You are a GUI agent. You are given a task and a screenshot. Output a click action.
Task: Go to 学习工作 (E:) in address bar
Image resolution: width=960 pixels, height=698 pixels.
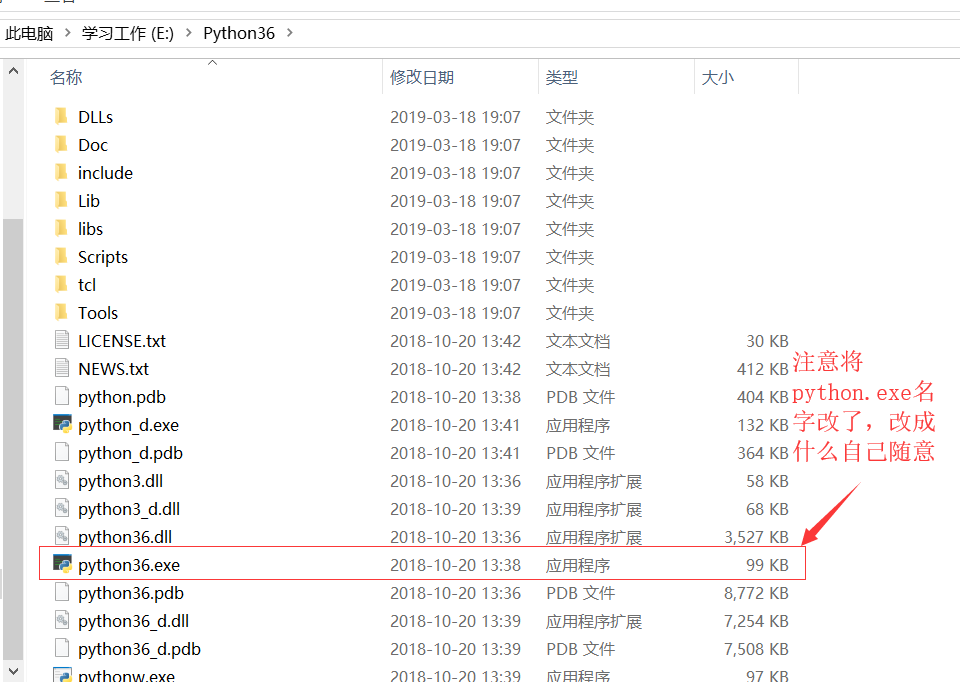[x=127, y=33]
